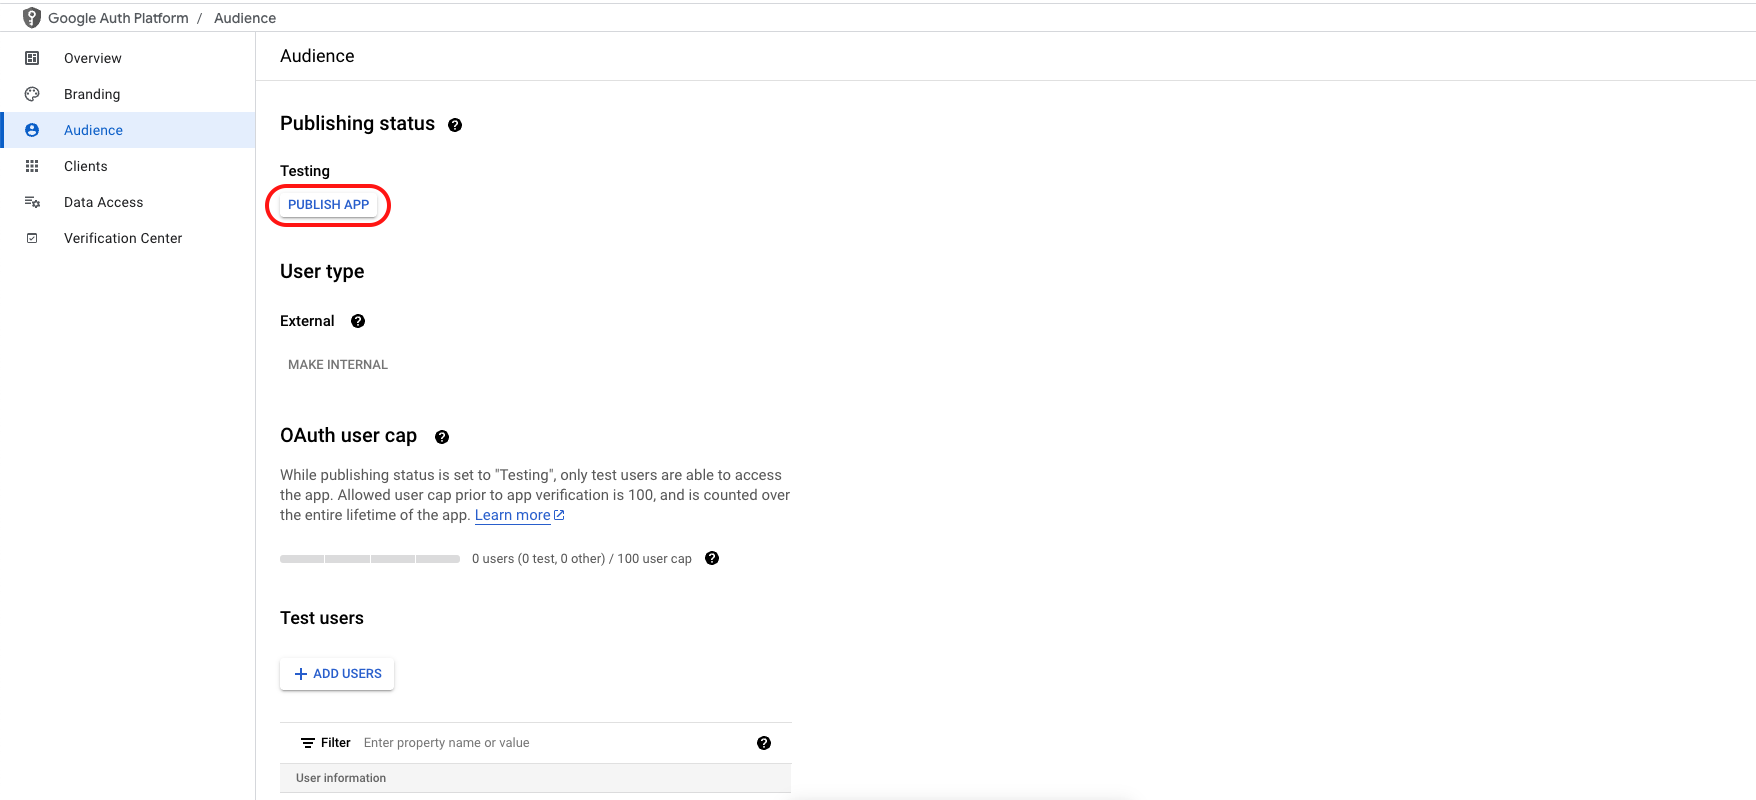Screen dimensions: 1756x800
Task: Click the Filter lines icon
Action: [x=308, y=743]
